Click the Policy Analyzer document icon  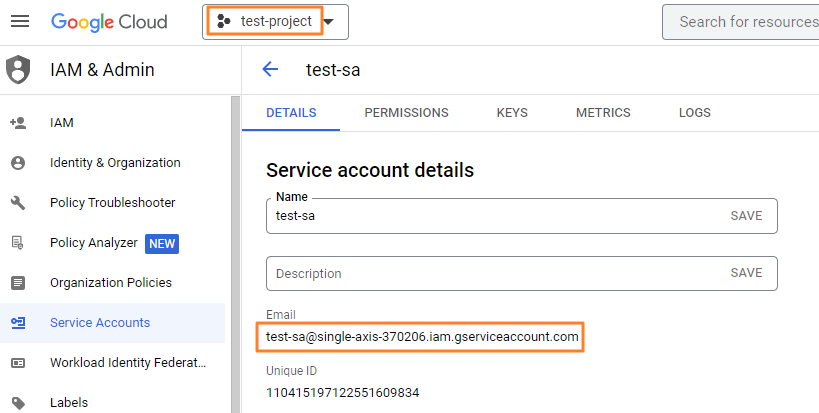(18, 243)
